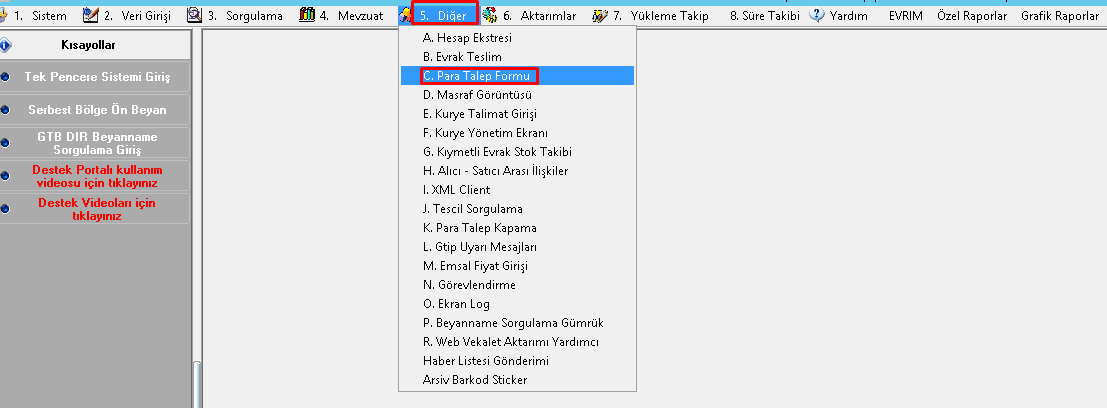This screenshot has width=1107, height=408.
Task: Select Haber Listesi Gönderimi
Action: (517, 361)
